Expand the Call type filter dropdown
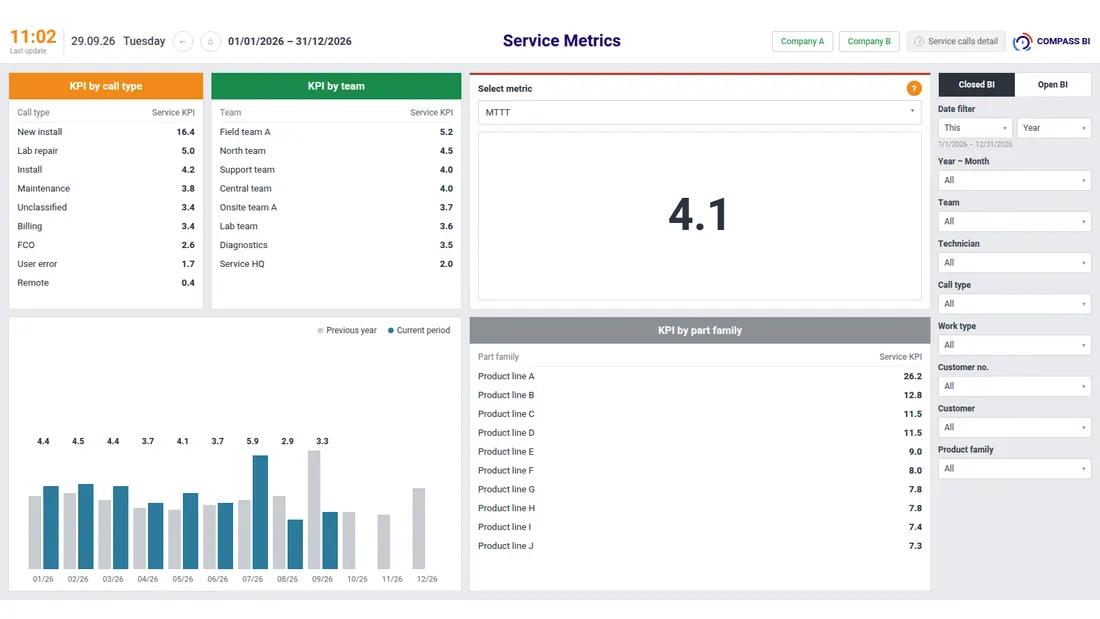Viewport: 1100px width, 619px height. 1014,304
